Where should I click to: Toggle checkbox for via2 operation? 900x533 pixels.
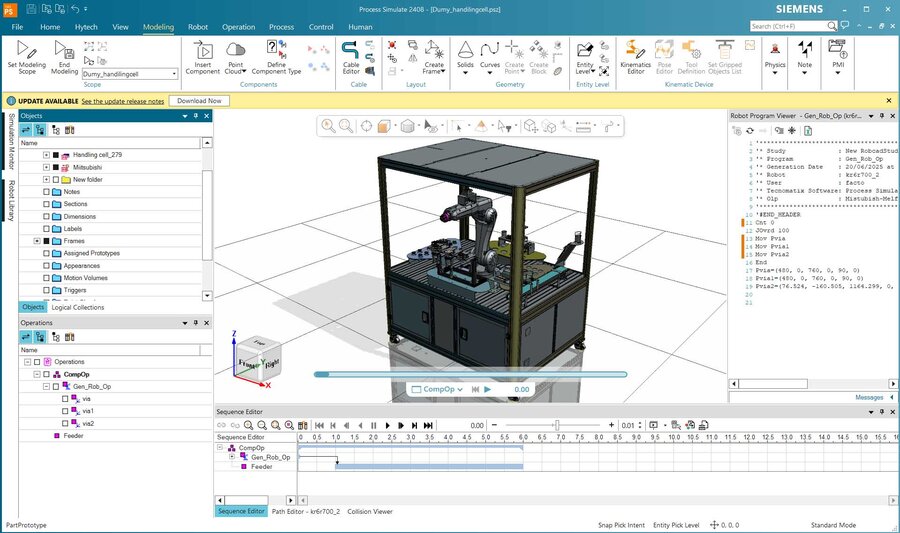(65, 423)
